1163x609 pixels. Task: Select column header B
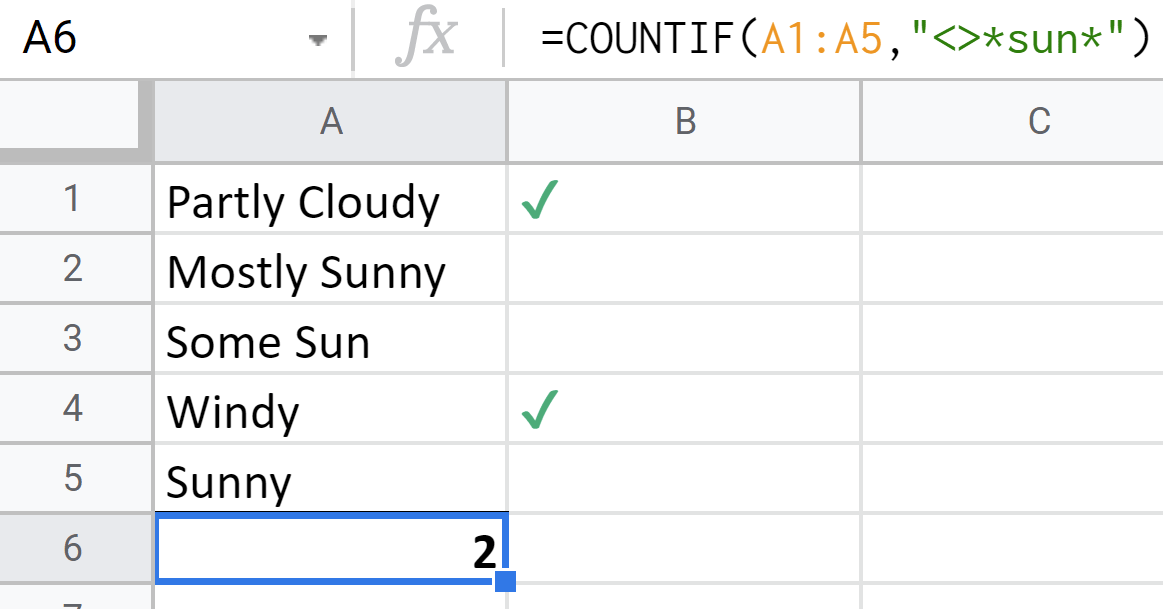(x=684, y=120)
